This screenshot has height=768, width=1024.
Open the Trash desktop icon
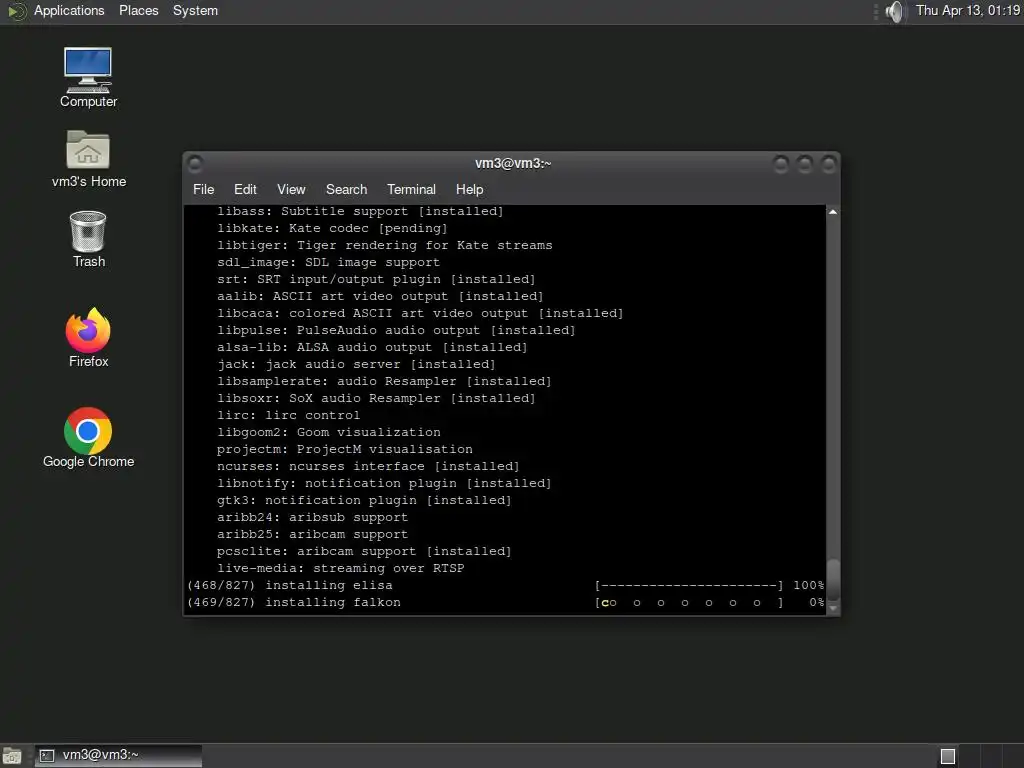coord(88,239)
